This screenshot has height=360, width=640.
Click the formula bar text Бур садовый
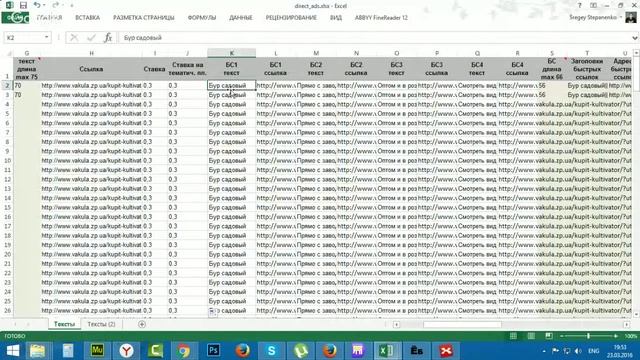click(x=142, y=38)
